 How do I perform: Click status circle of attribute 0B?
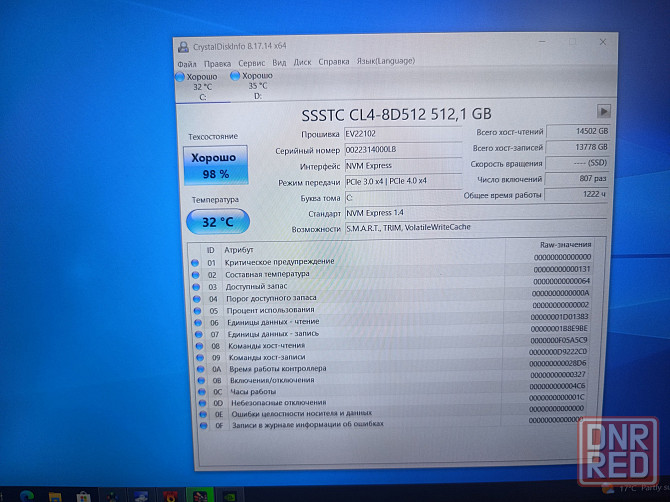tap(201, 380)
